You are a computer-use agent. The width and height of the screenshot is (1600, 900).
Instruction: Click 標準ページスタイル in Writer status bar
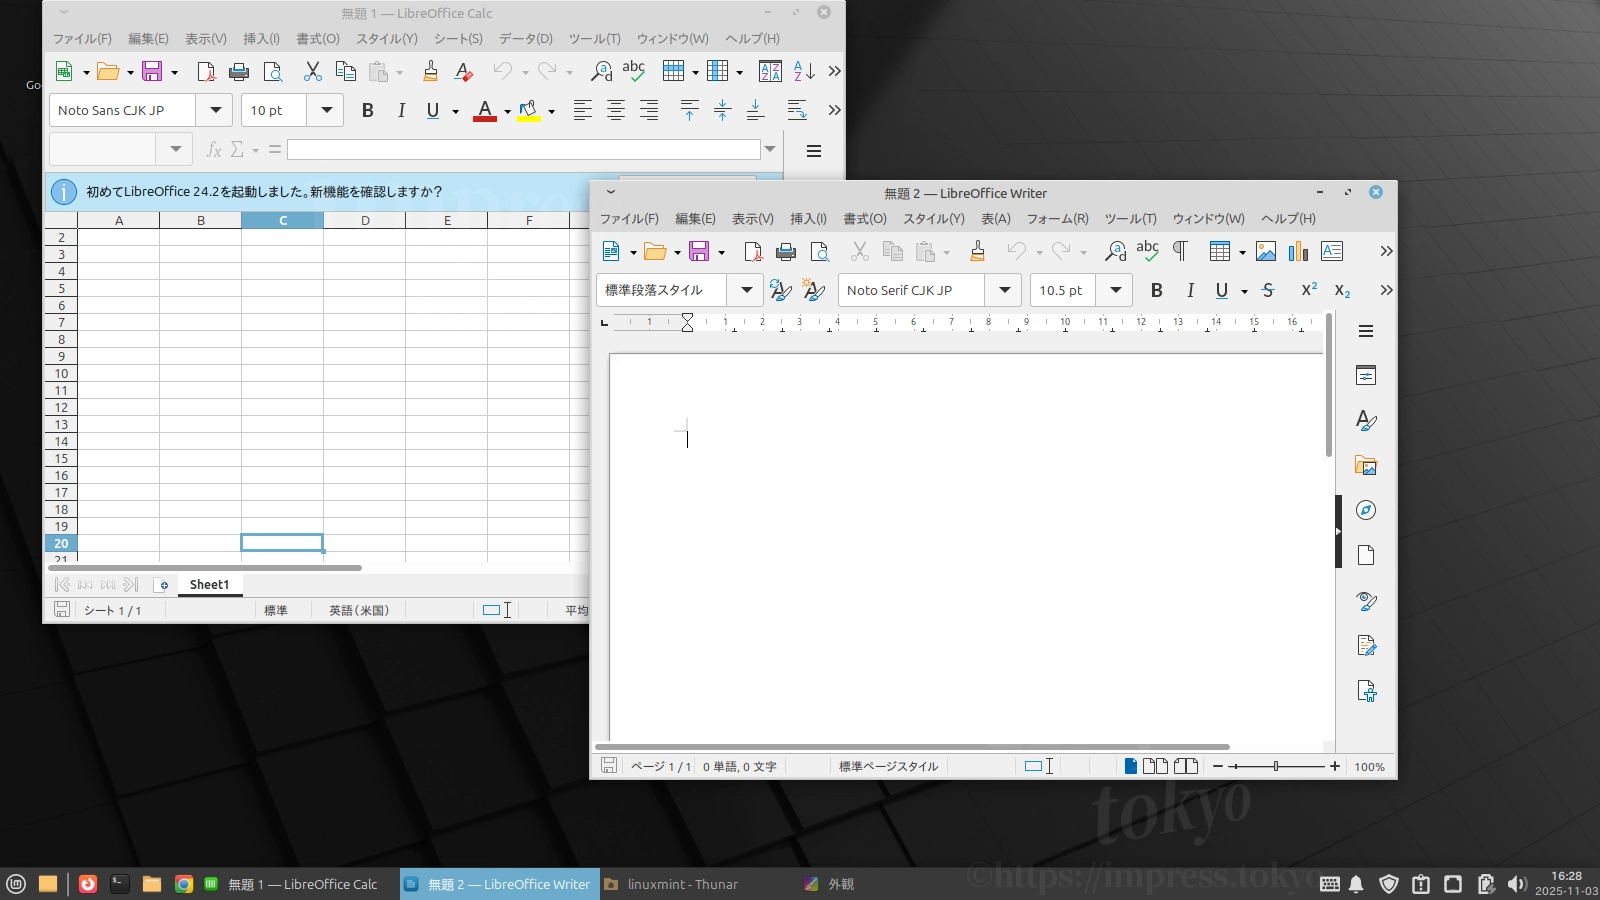888,767
